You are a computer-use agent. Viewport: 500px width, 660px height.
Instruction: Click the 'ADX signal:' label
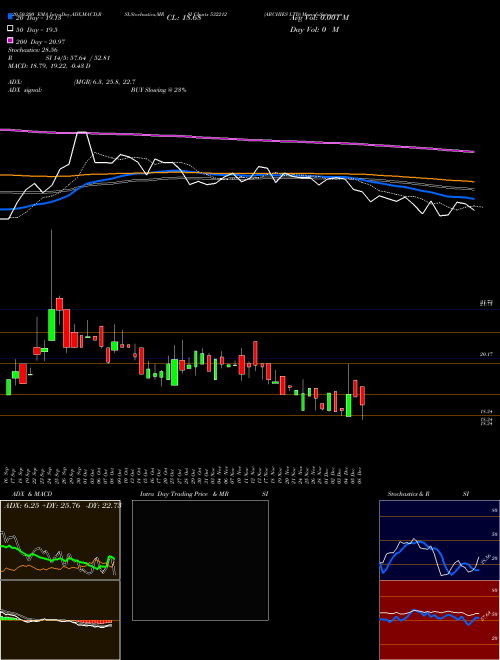[25, 90]
